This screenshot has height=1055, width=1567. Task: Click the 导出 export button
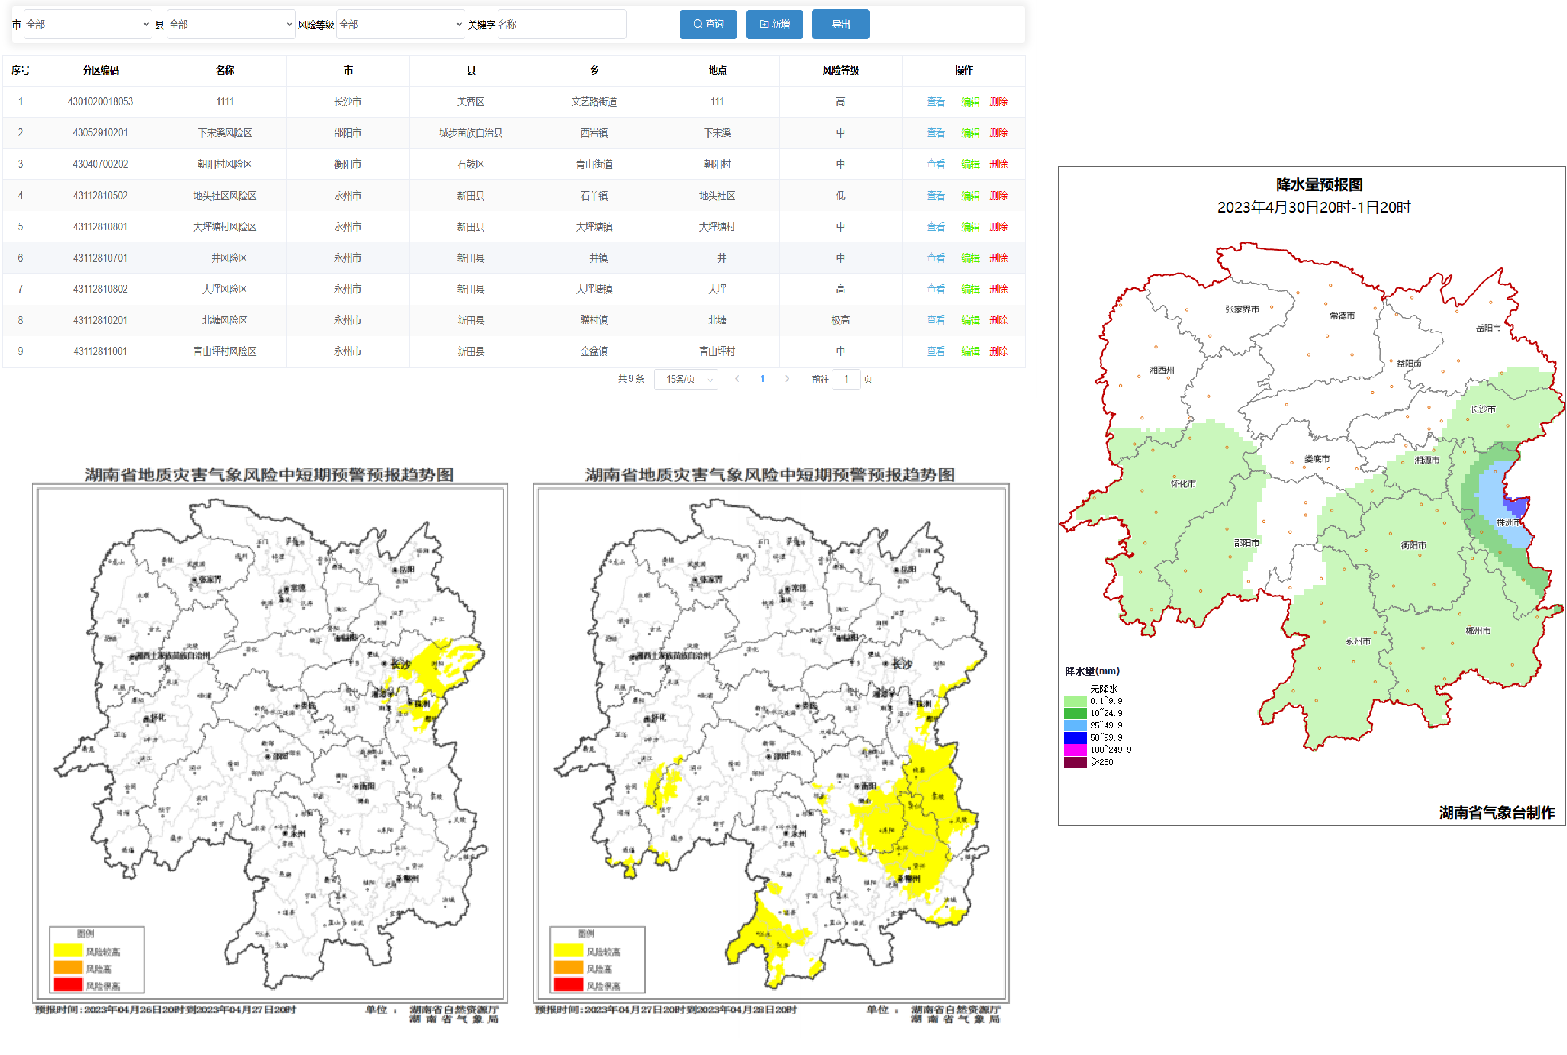point(840,24)
